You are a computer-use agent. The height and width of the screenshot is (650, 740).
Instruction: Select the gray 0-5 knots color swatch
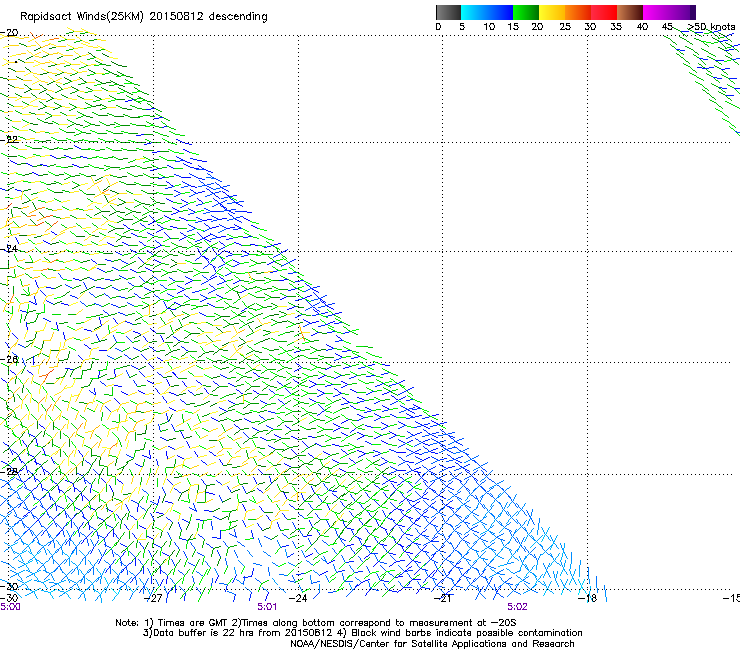(x=448, y=12)
